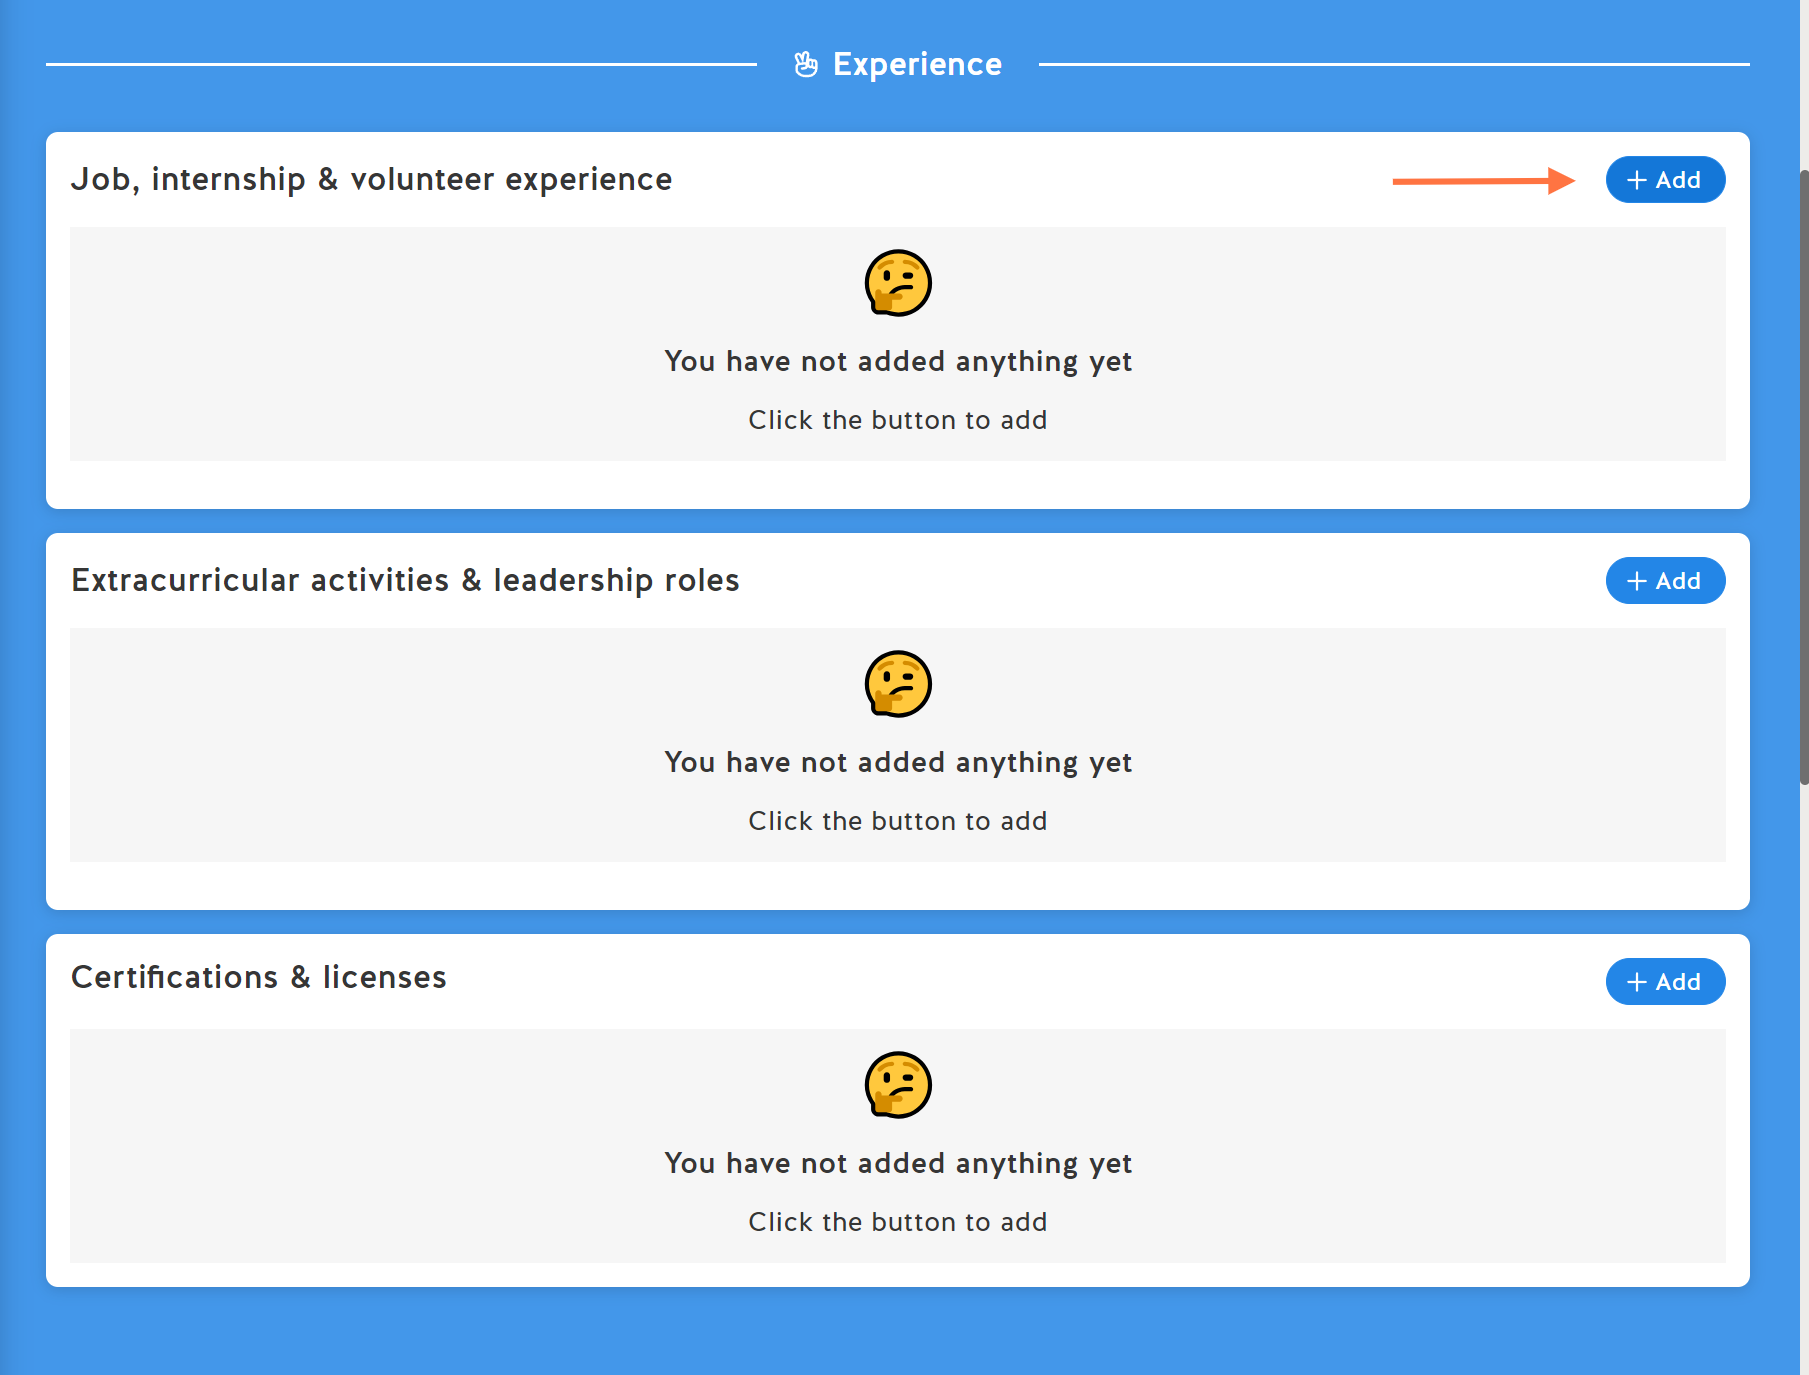This screenshot has height=1375, width=1809.
Task: Add a certification or license
Action: point(1665,982)
